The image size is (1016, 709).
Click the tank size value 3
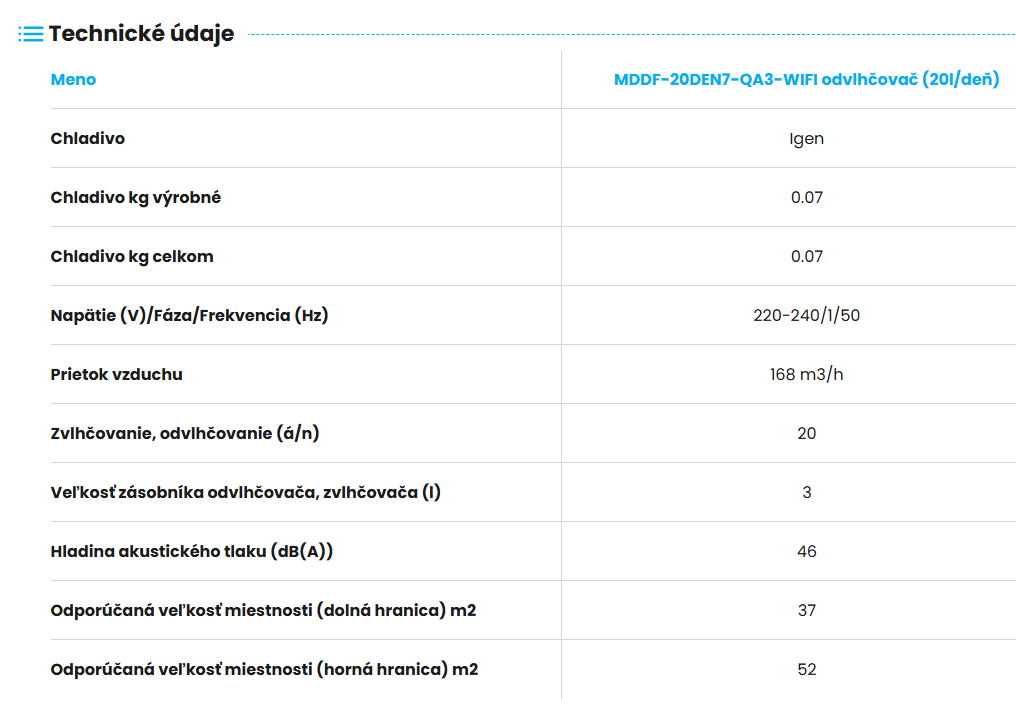[806, 493]
